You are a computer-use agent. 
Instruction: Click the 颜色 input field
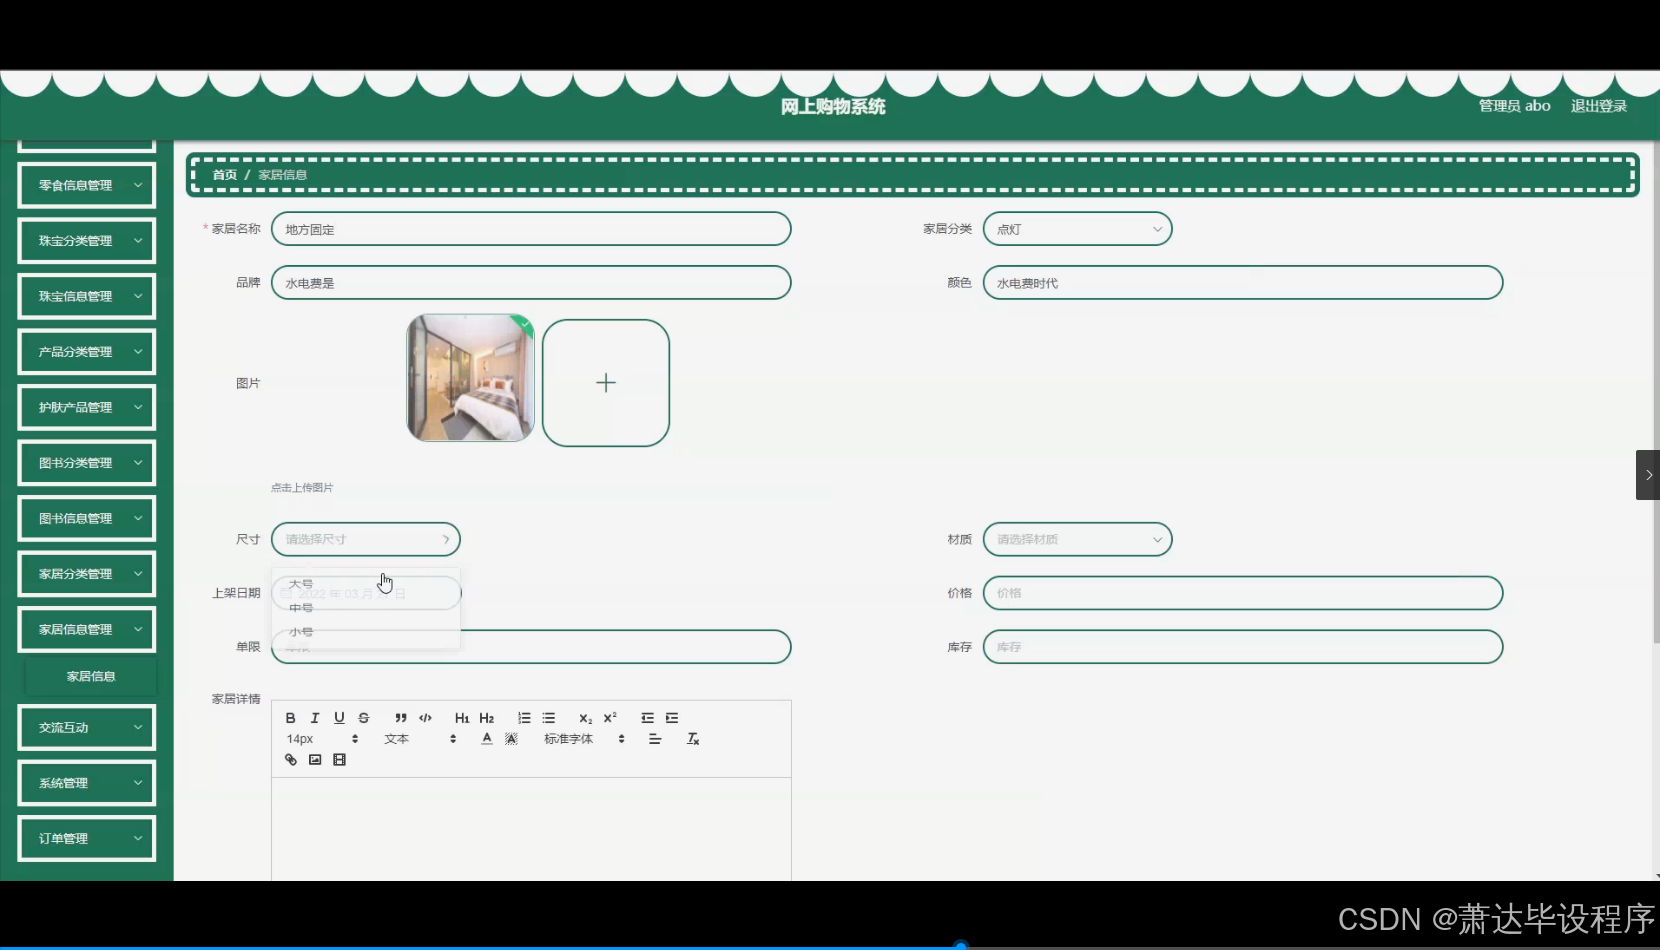click(1243, 283)
